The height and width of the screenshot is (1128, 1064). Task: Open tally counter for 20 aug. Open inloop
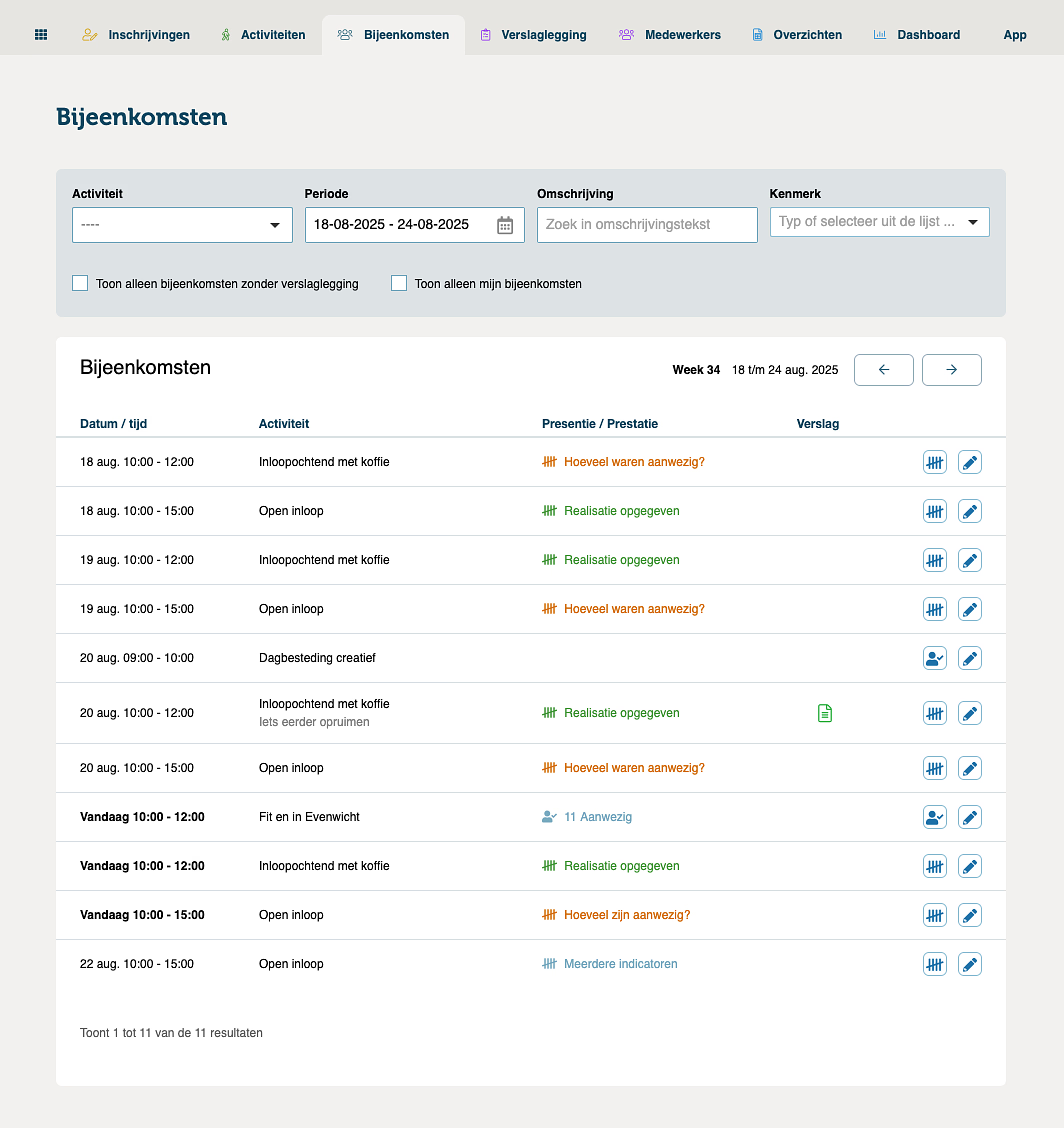point(935,768)
